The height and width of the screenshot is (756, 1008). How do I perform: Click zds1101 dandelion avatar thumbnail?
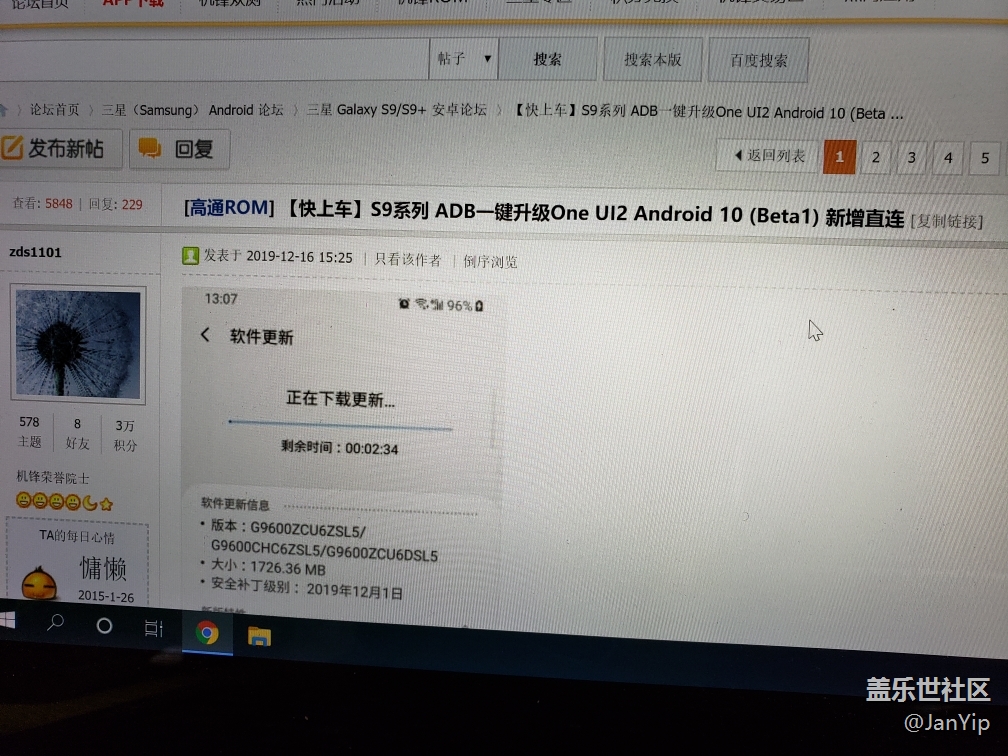click(78, 344)
